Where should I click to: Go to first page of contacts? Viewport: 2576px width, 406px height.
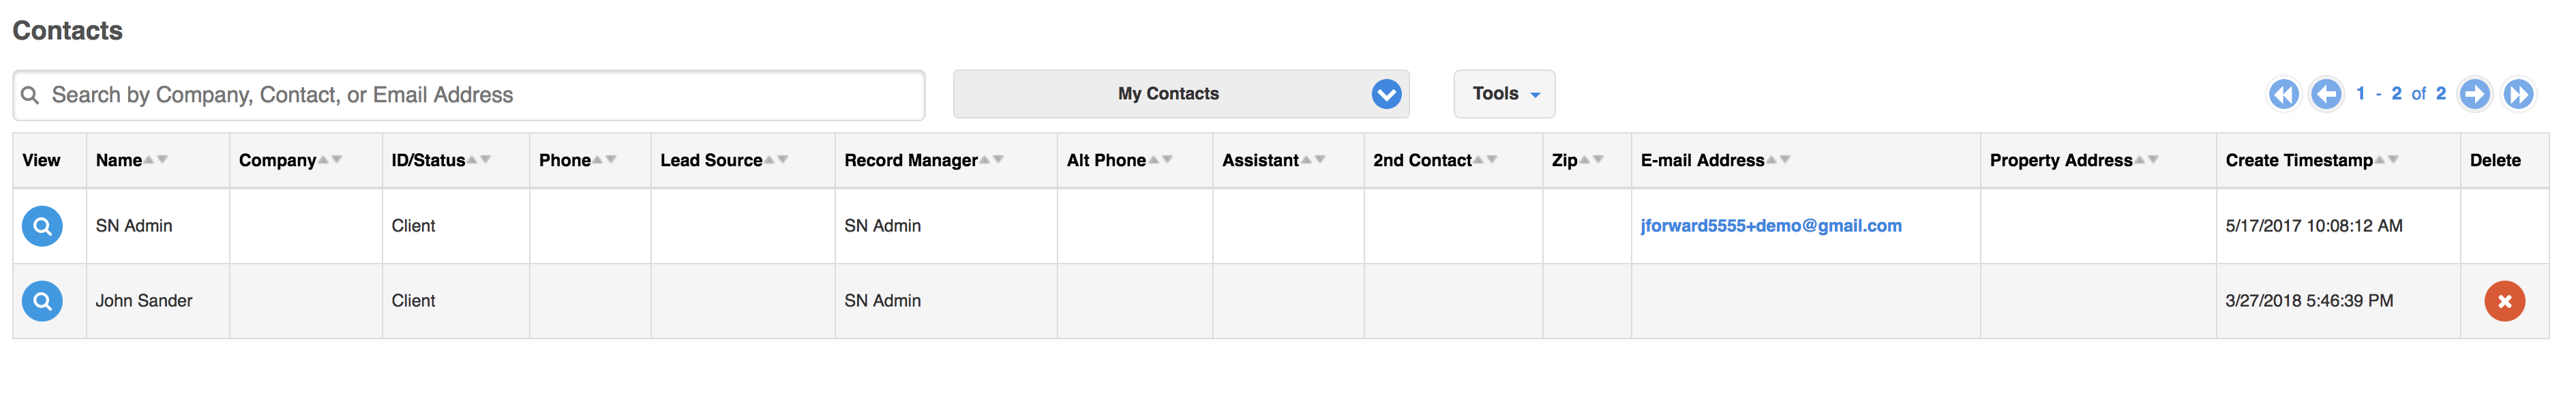[x=2283, y=94]
